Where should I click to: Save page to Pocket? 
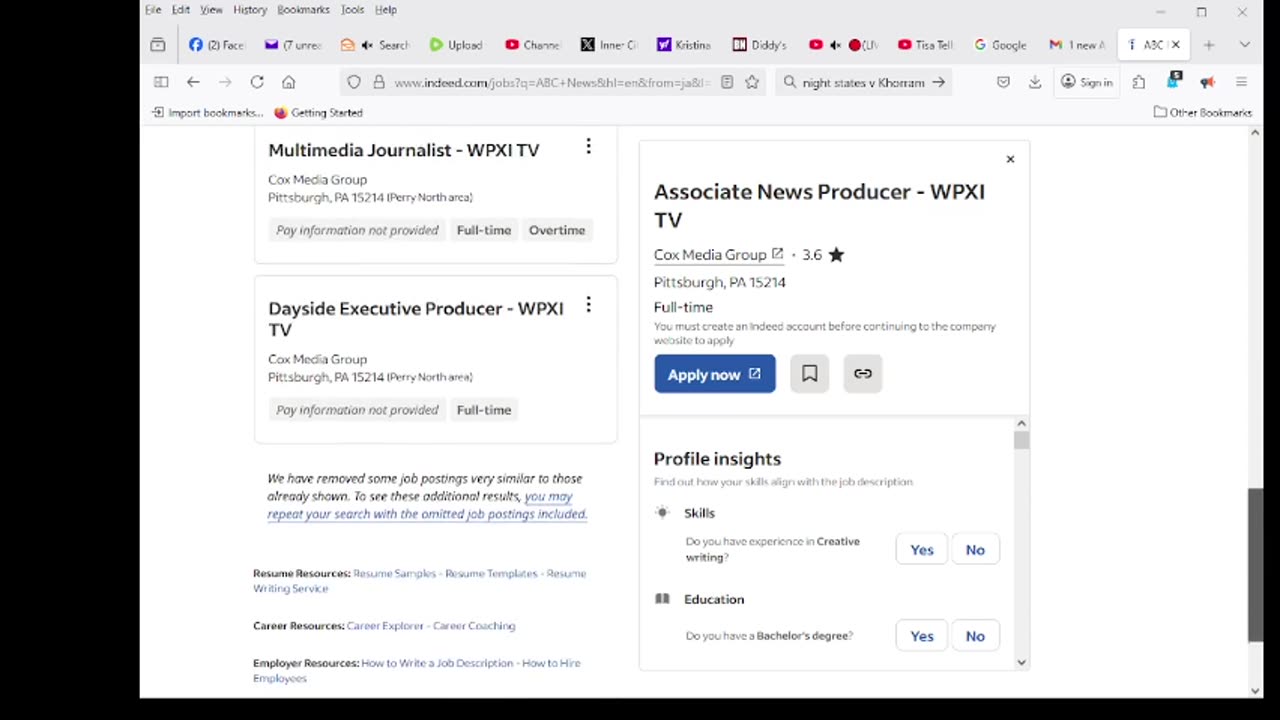pyautogui.click(x=1003, y=82)
